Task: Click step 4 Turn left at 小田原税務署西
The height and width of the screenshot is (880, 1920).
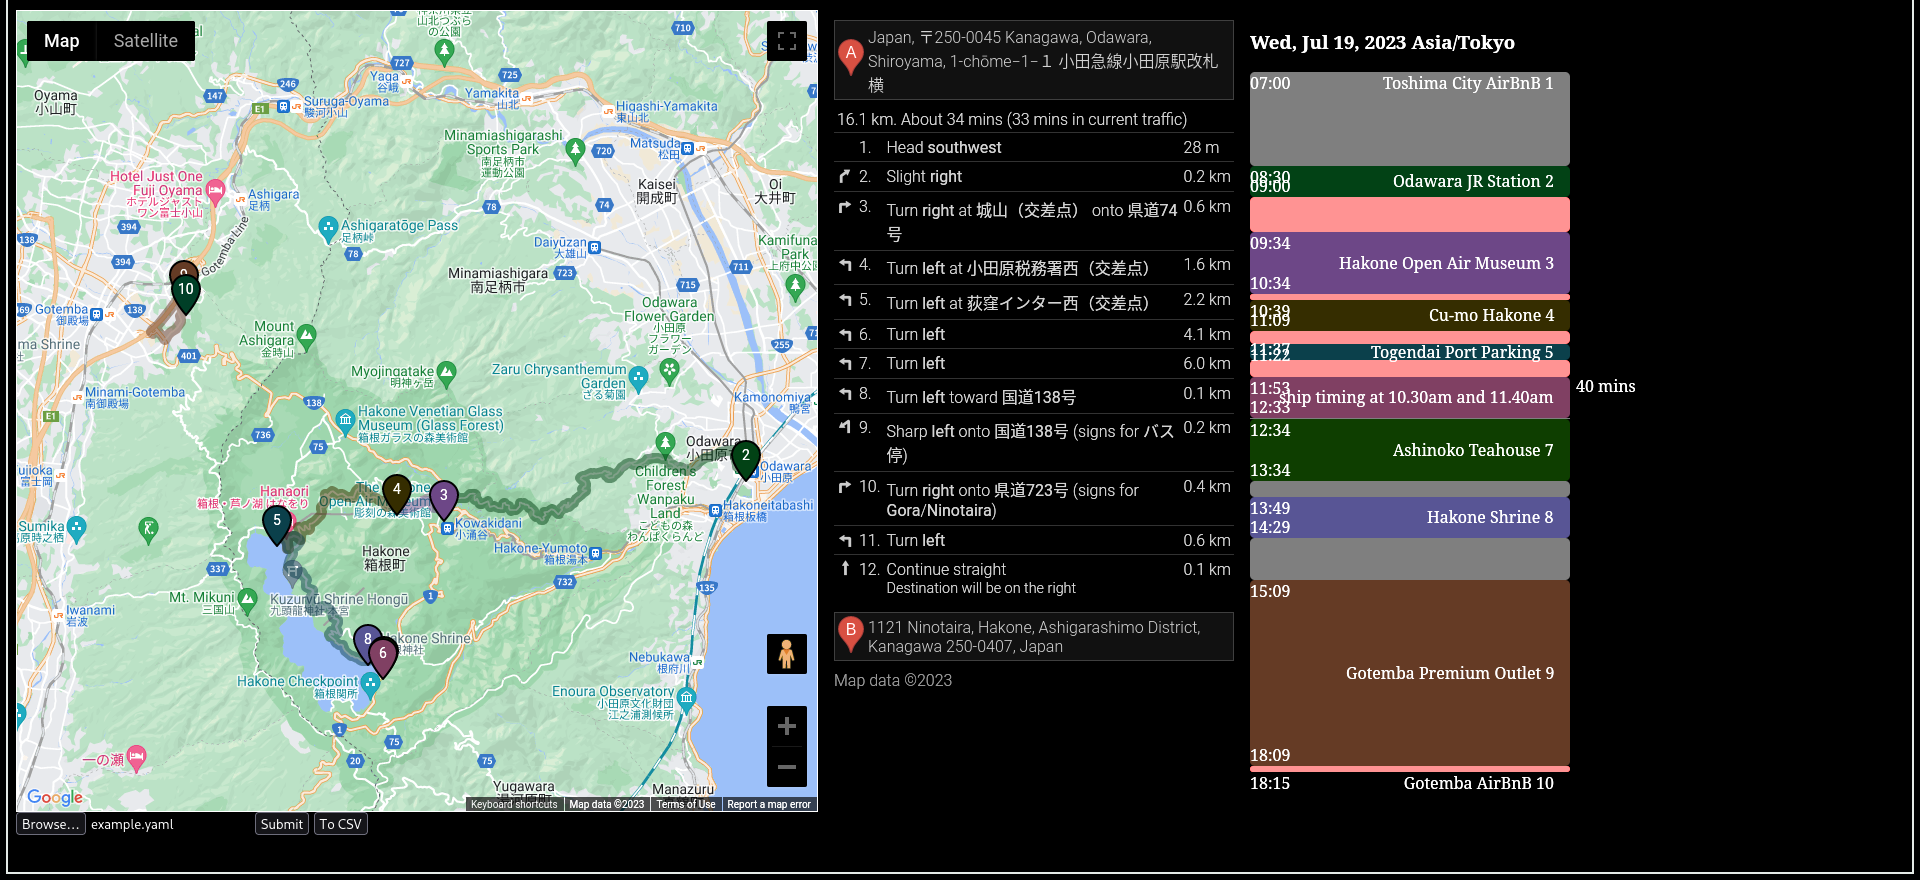Action: (x=1034, y=267)
